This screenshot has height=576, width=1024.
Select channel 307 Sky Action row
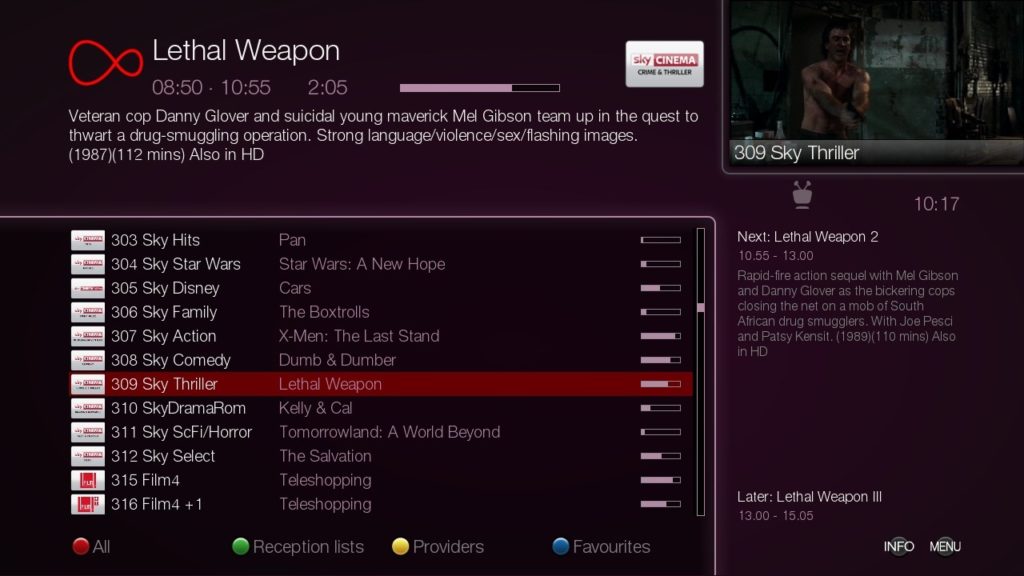click(381, 336)
